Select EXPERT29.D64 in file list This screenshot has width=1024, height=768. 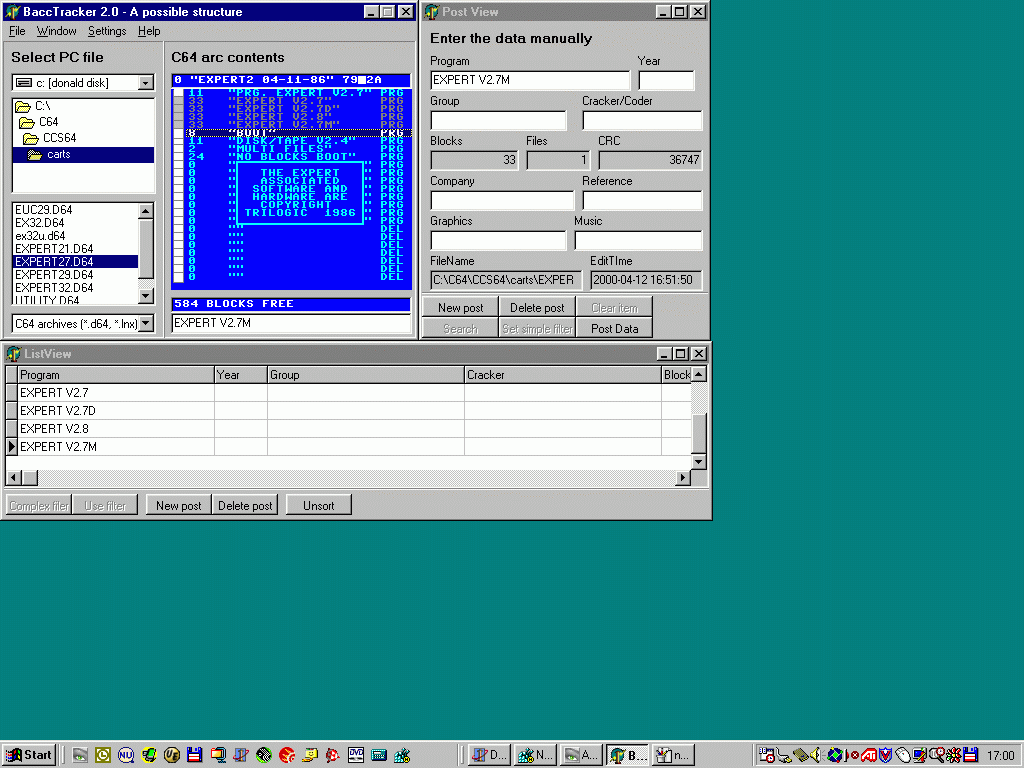[54, 275]
